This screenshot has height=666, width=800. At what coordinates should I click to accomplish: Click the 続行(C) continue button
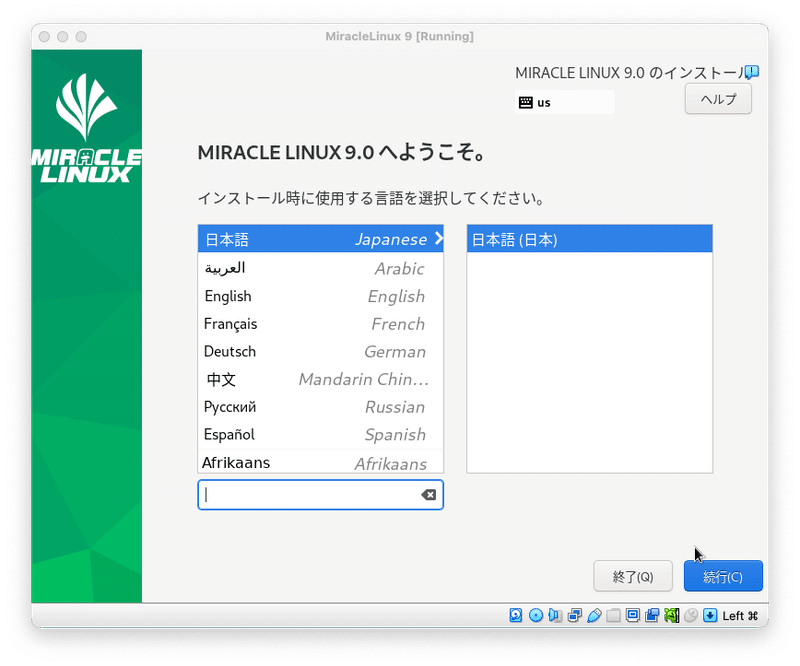pyautogui.click(x=723, y=576)
